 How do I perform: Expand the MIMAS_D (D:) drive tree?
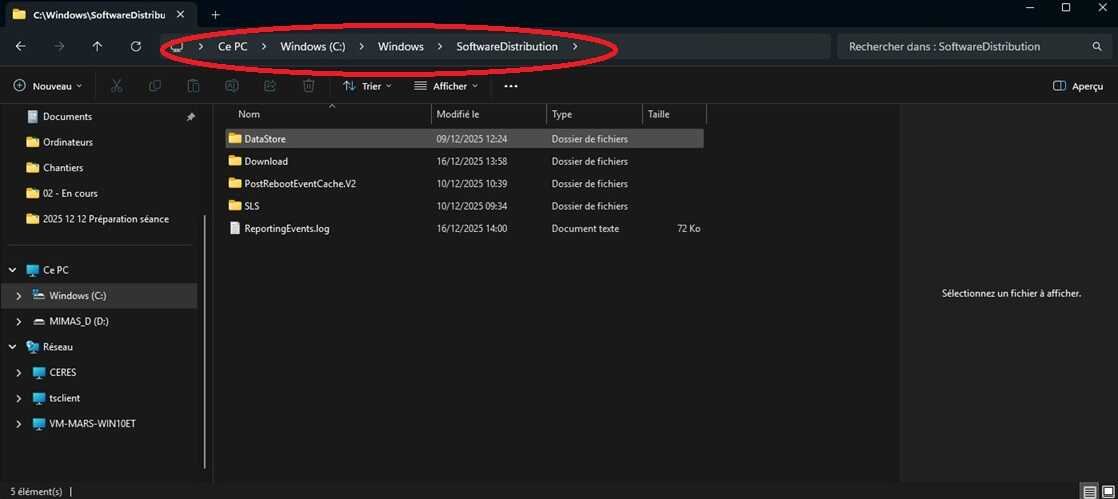pos(19,321)
